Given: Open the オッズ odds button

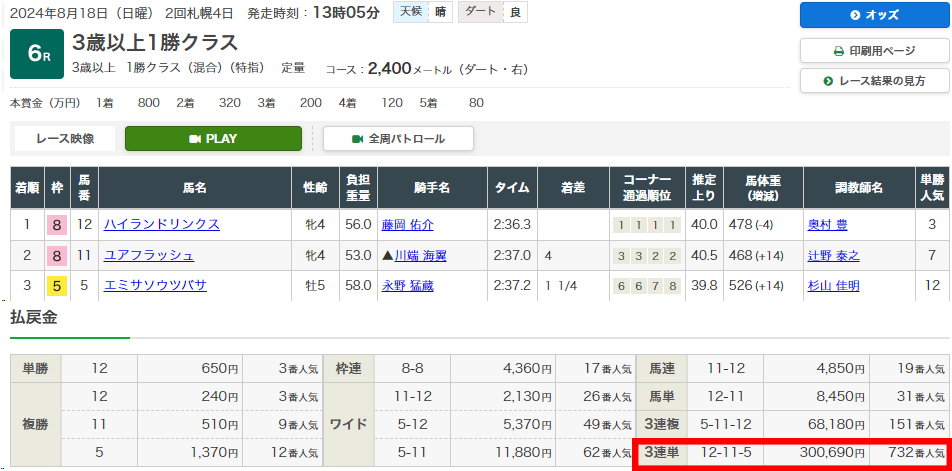Looking at the screenshot, I should pos(874,15).
